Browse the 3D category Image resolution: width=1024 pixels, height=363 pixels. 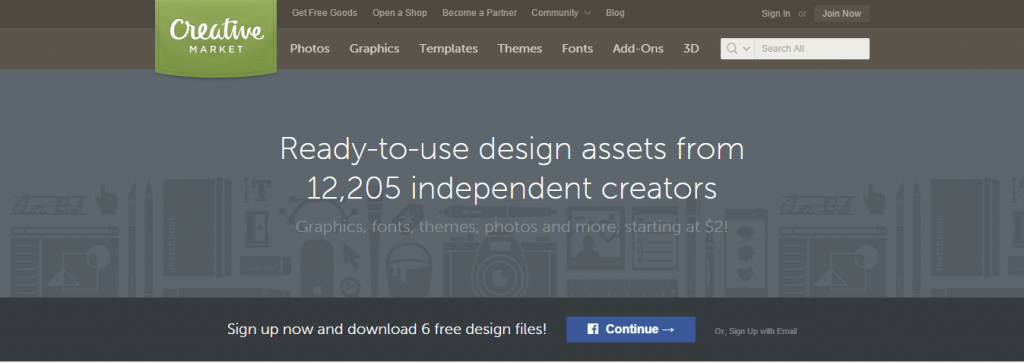tap(691, 48)
